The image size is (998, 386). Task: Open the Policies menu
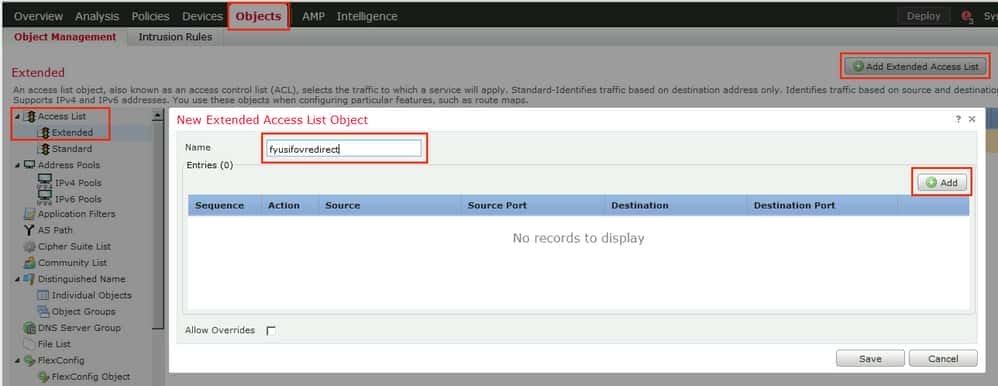click(150, 17)
